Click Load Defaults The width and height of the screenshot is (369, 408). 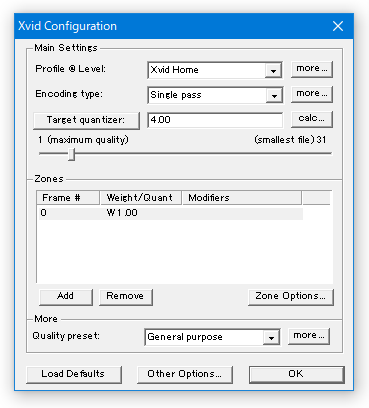click(x=74, y=375)
